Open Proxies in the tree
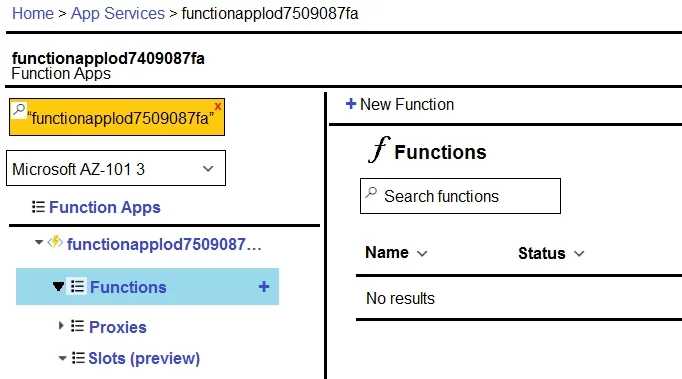 (118, 327)
